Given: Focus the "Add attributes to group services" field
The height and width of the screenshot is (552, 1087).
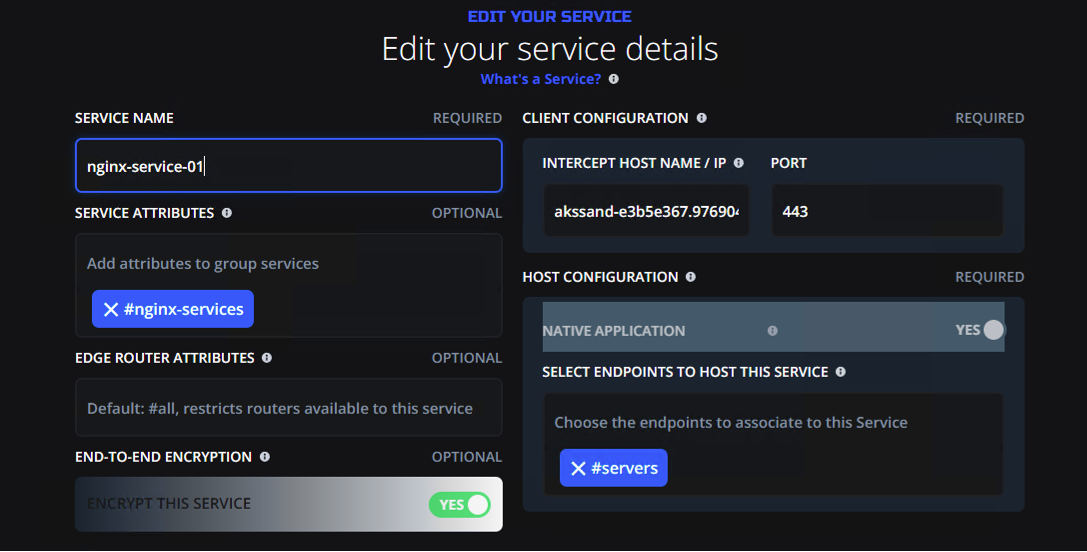Looking at the screenshot, I should [x=288, y=264].
